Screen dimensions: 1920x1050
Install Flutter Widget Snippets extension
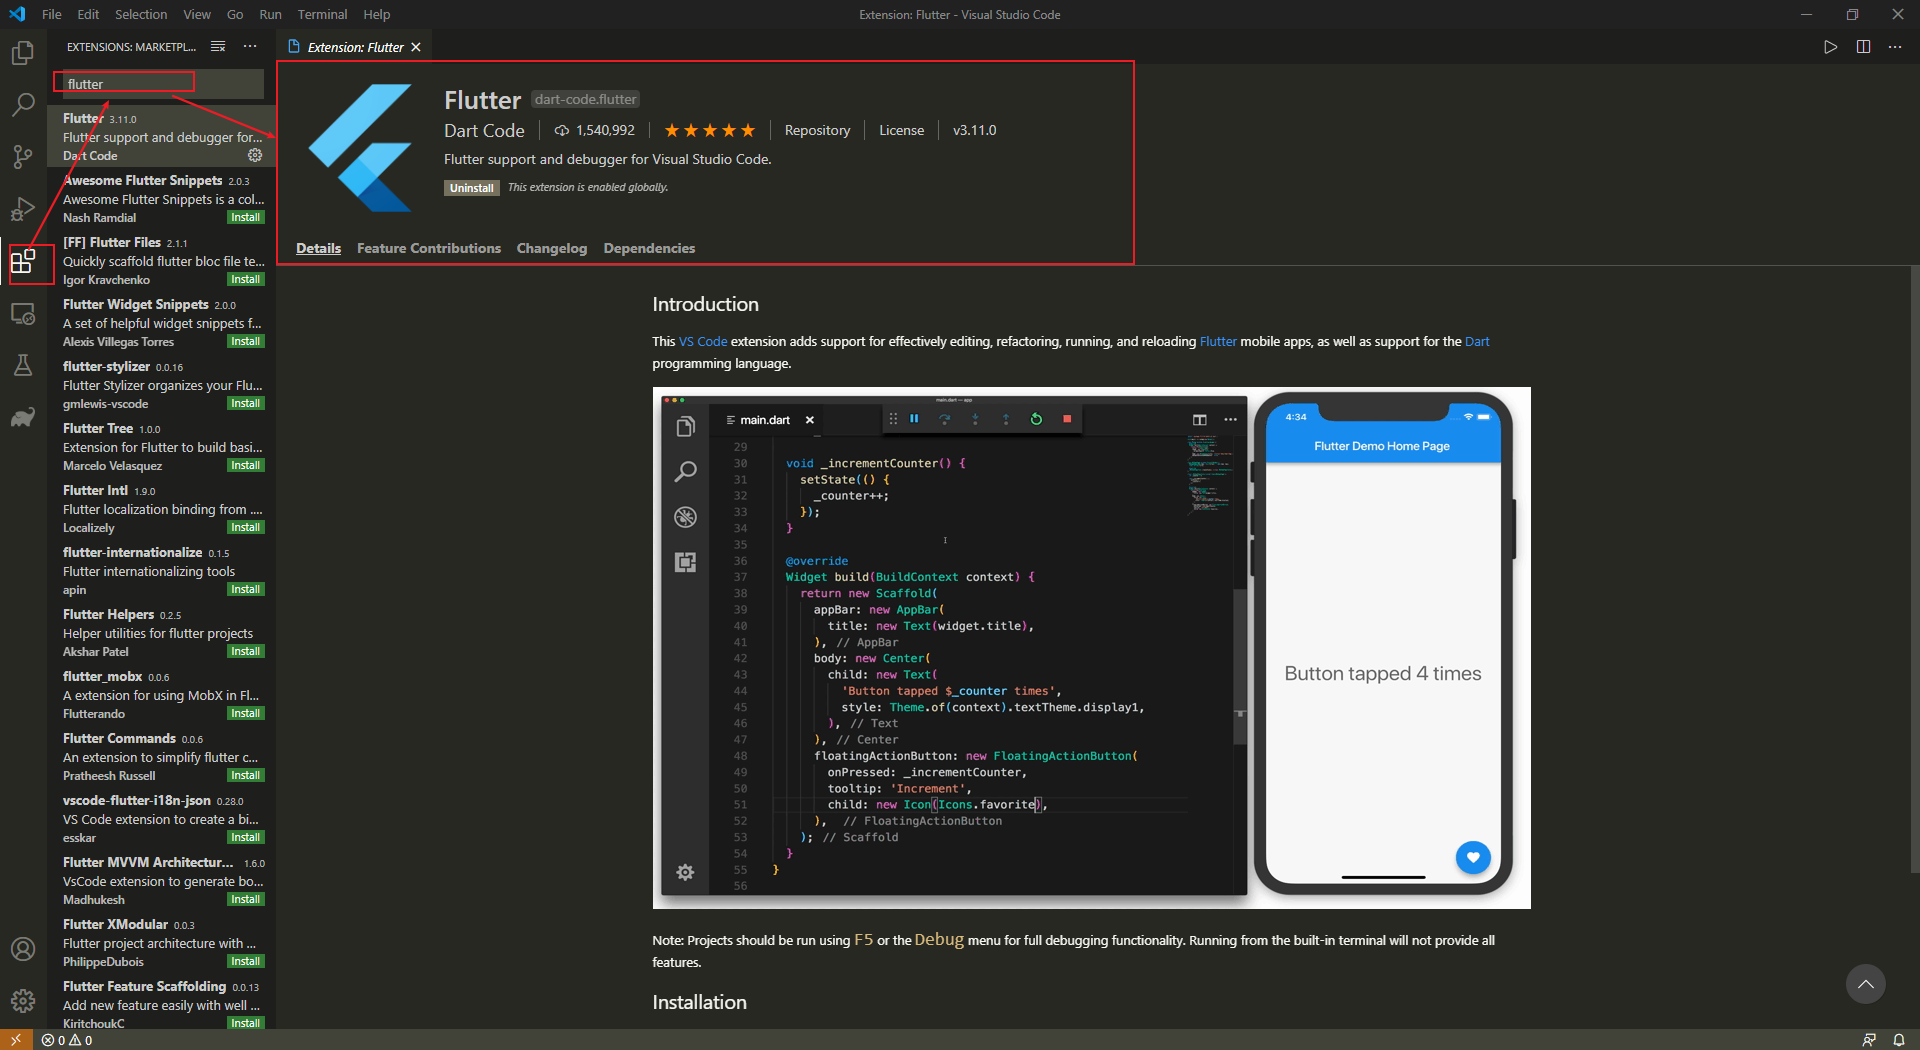pos(245,341)
